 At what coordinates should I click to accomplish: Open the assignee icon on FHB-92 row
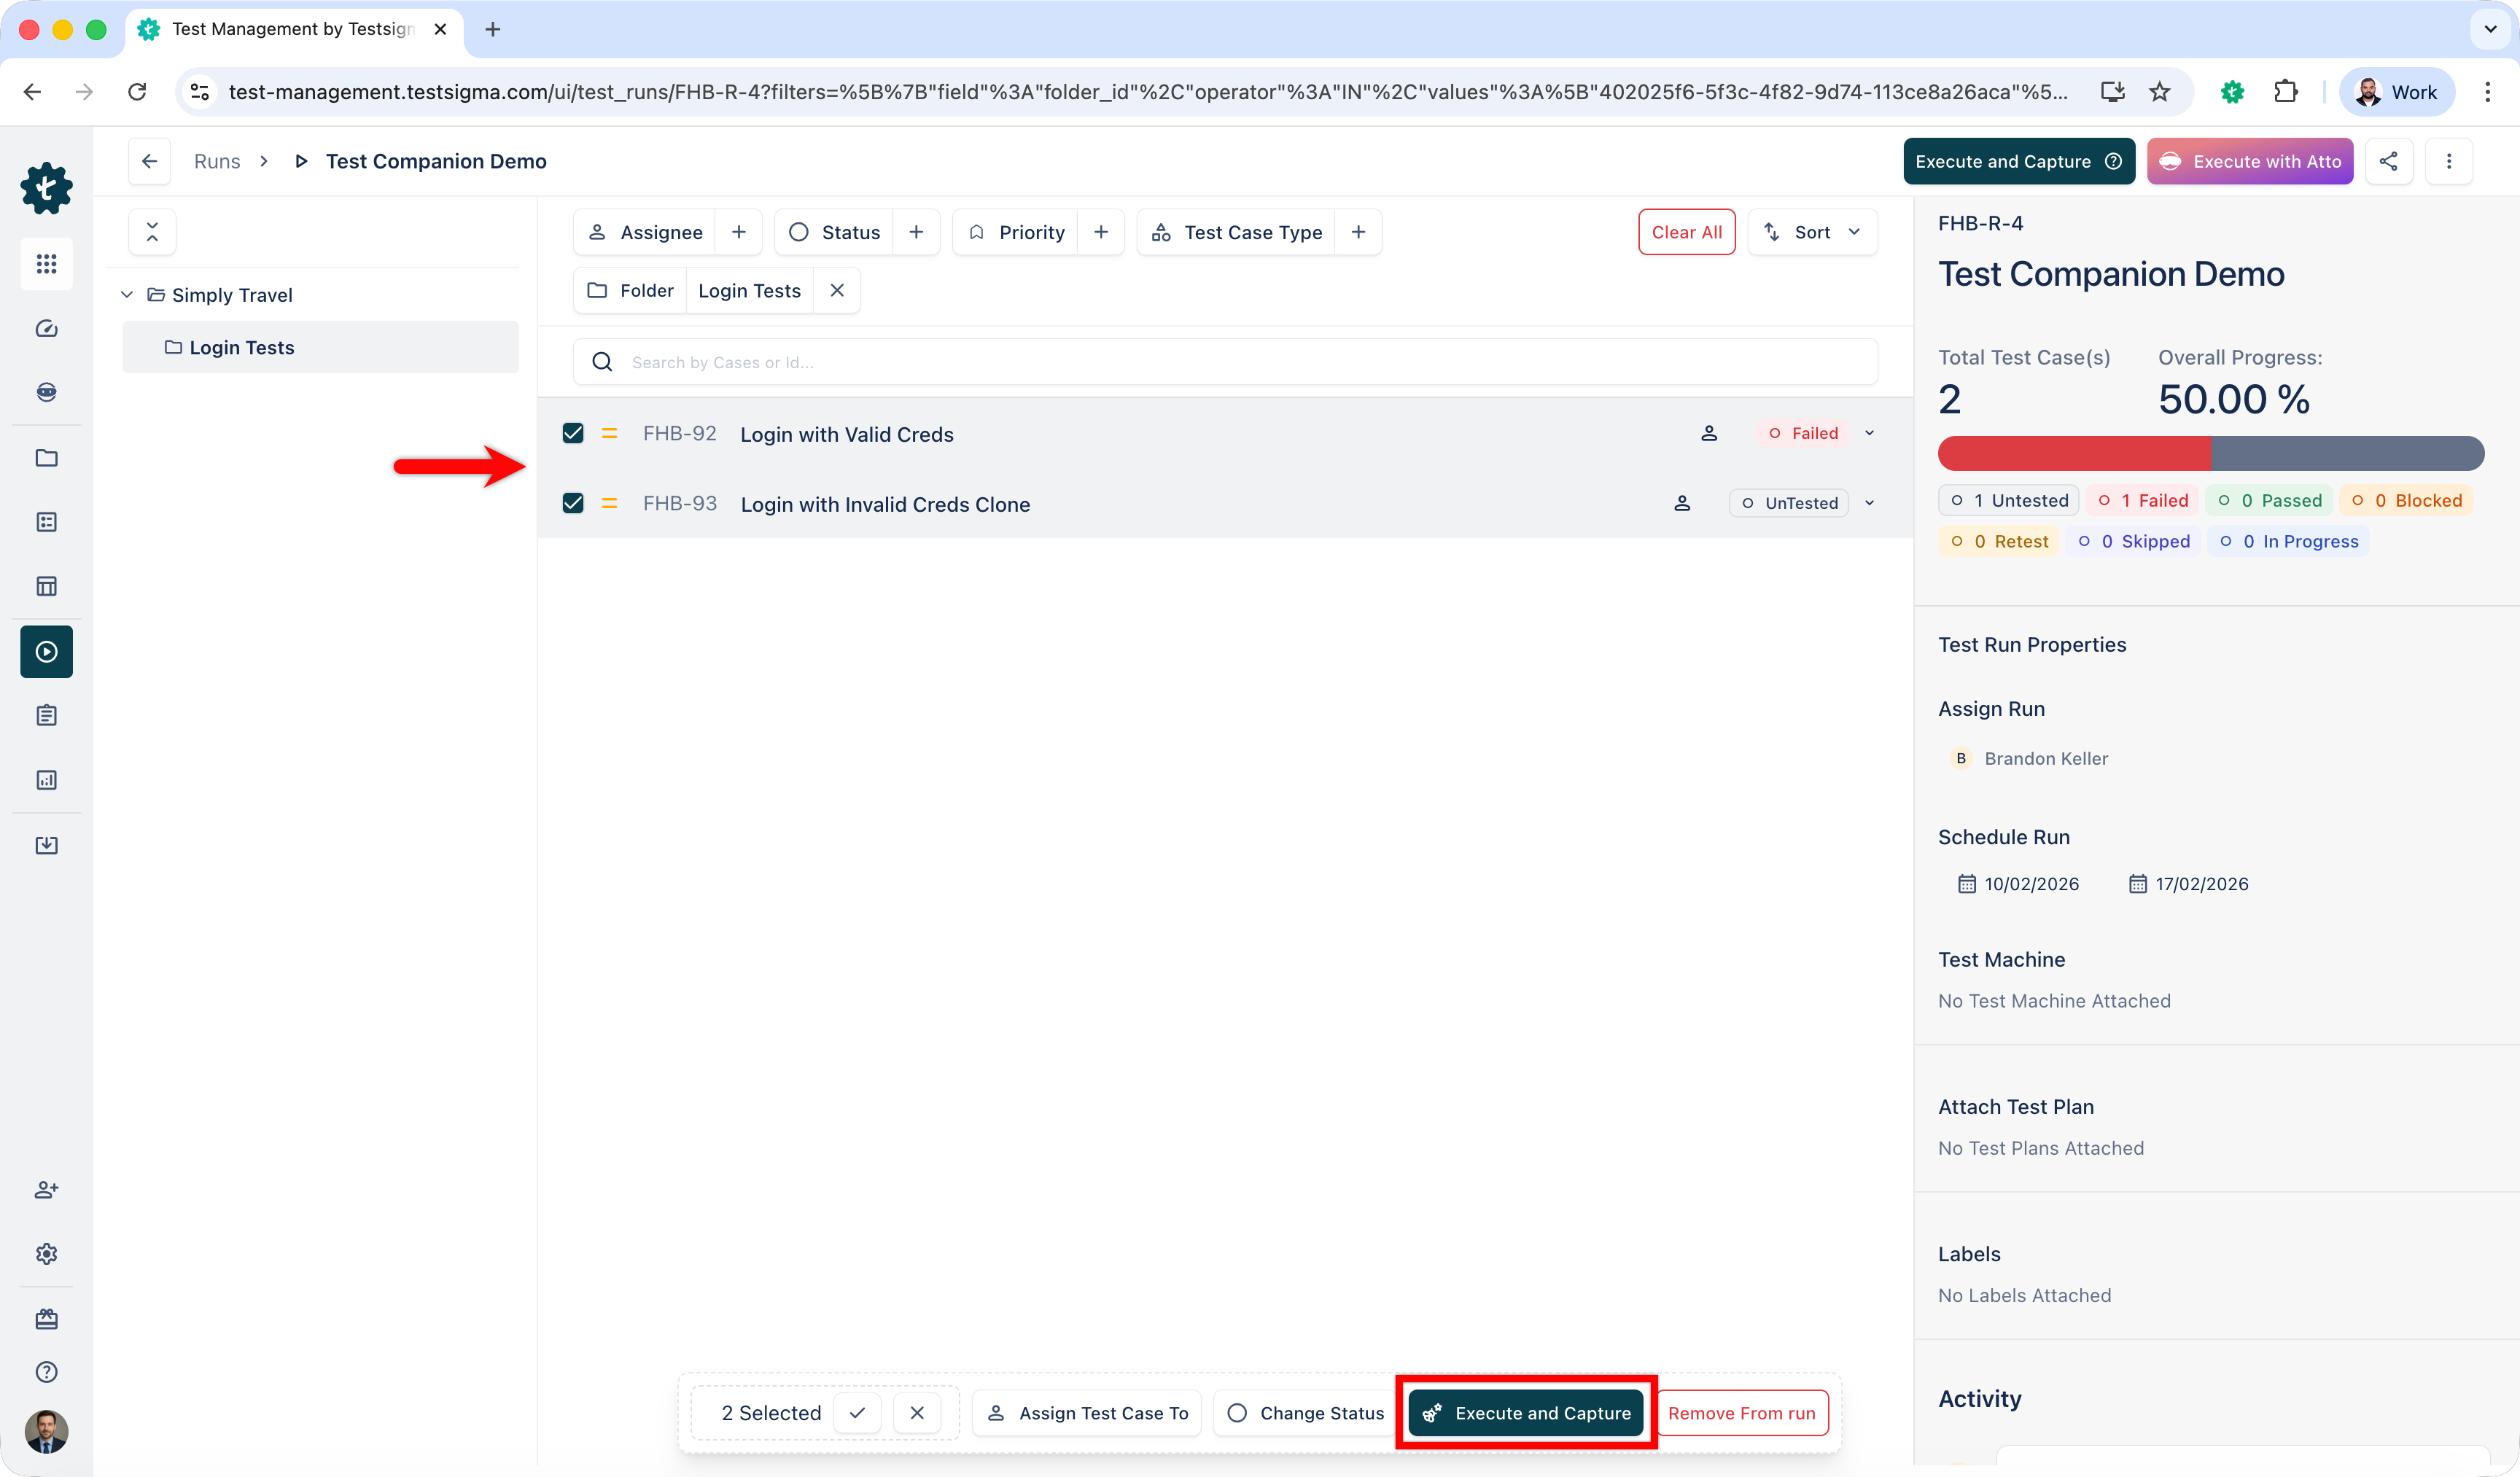tap(1709, 433)
